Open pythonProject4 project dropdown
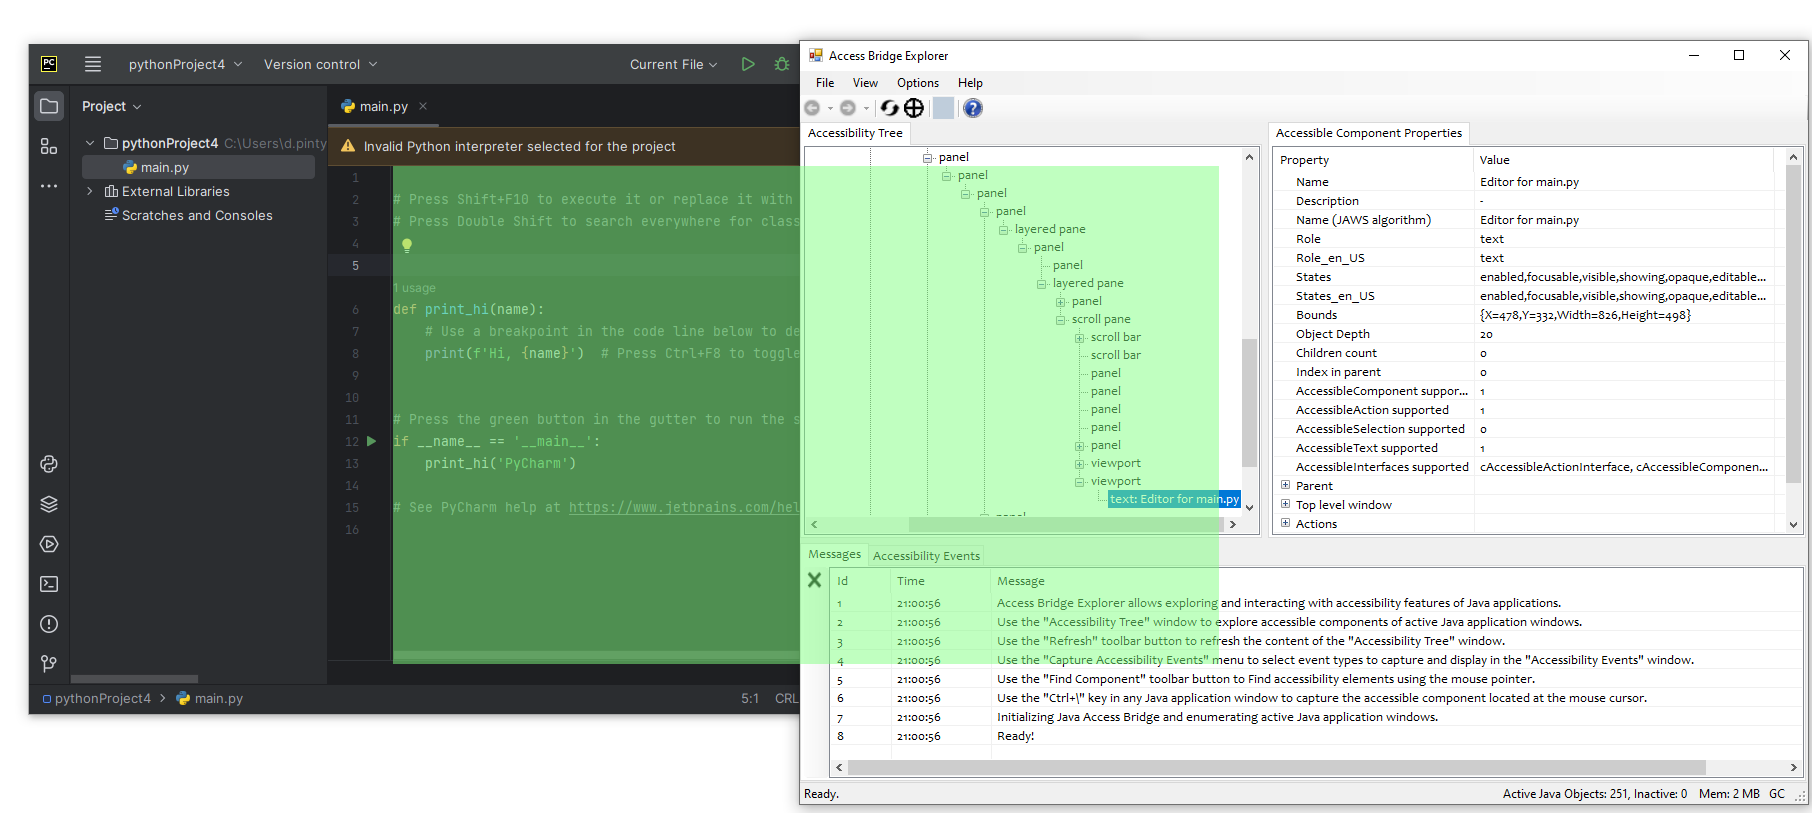 (185, 64)
